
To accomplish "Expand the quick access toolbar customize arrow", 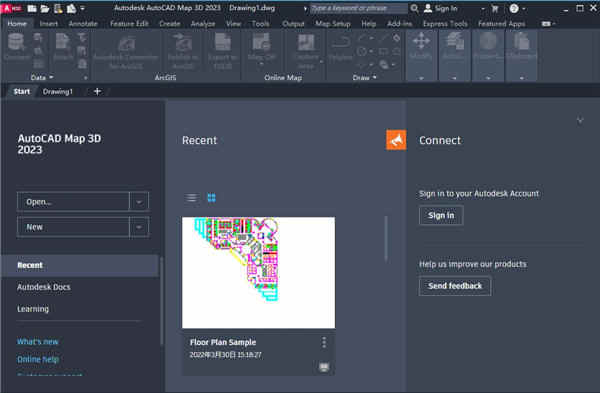I will [x=83, y=8].
